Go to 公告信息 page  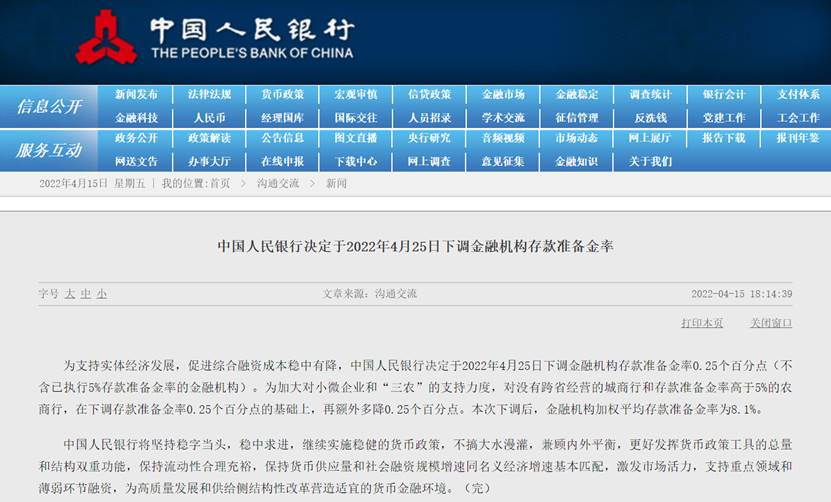pyautogui.click(x=282, y=139)
